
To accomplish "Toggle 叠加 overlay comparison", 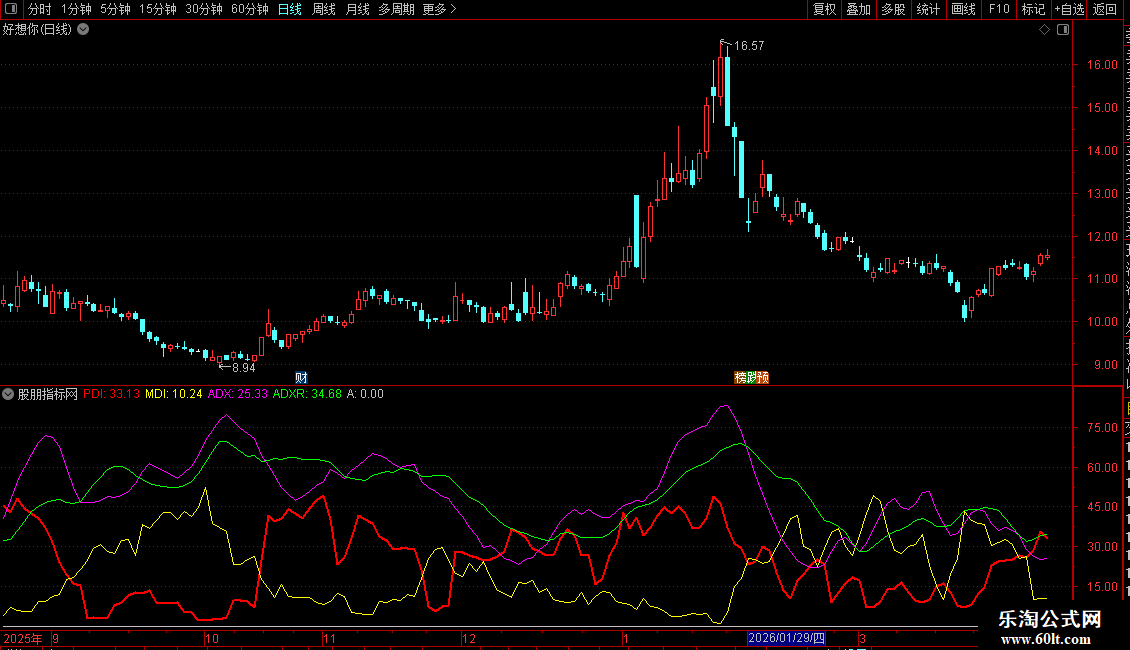I will 858,9.
